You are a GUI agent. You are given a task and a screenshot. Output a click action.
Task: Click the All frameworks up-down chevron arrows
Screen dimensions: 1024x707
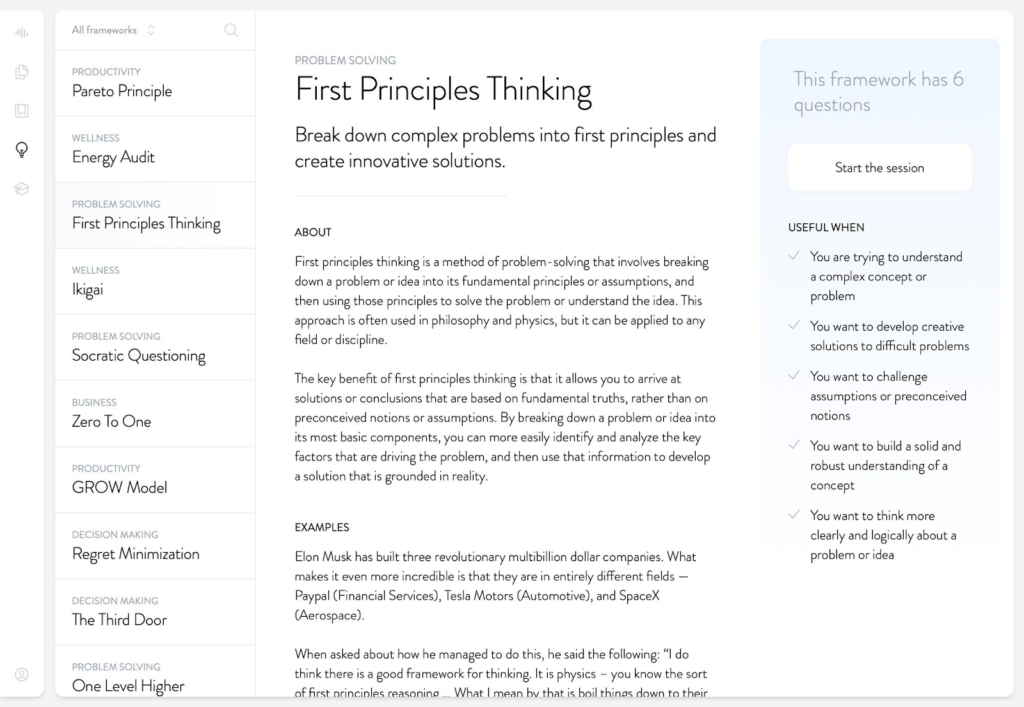[x=151, y=30]
